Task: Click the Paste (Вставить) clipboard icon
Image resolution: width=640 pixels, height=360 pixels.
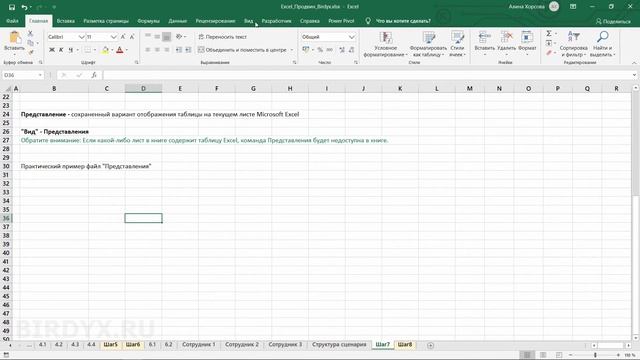Action: click(15, 37)
